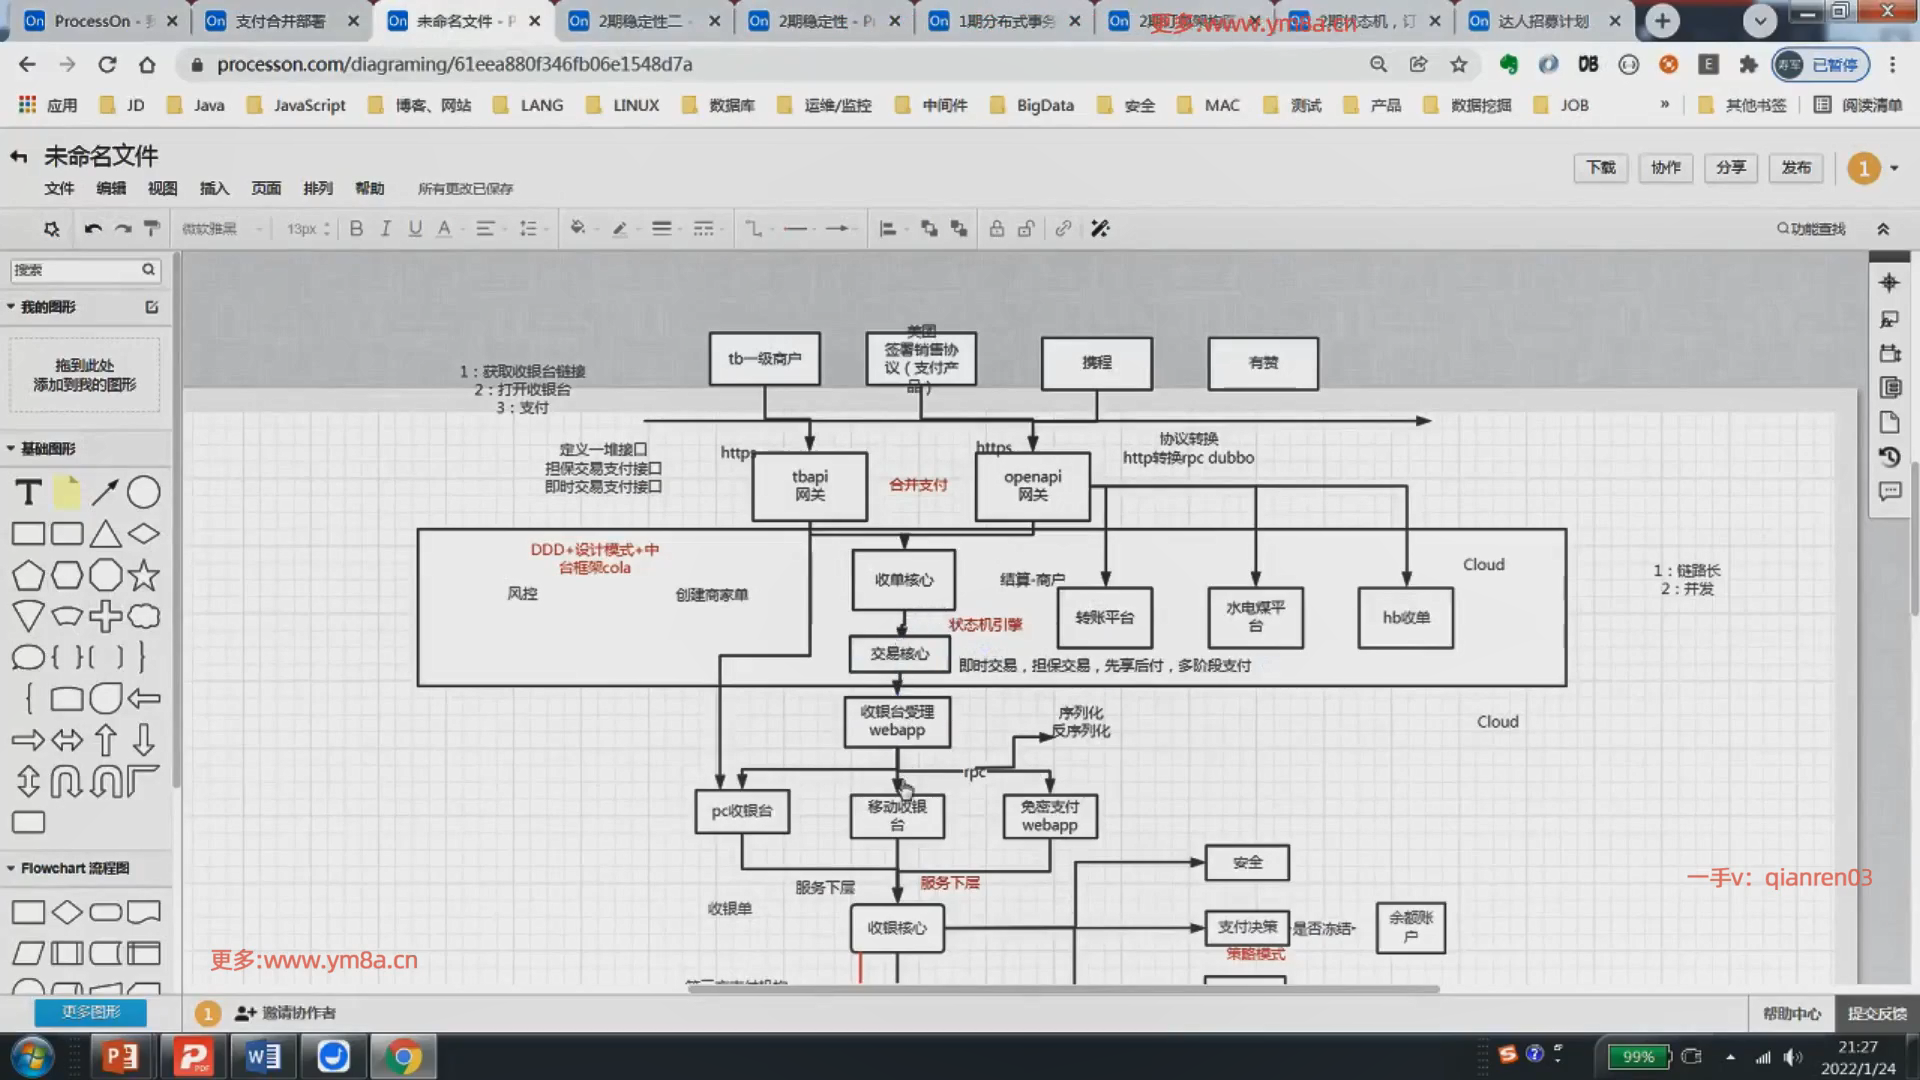Toggle italic formatting
The width and height of the screenshot is (1920, 1080).
coord(385,229)
